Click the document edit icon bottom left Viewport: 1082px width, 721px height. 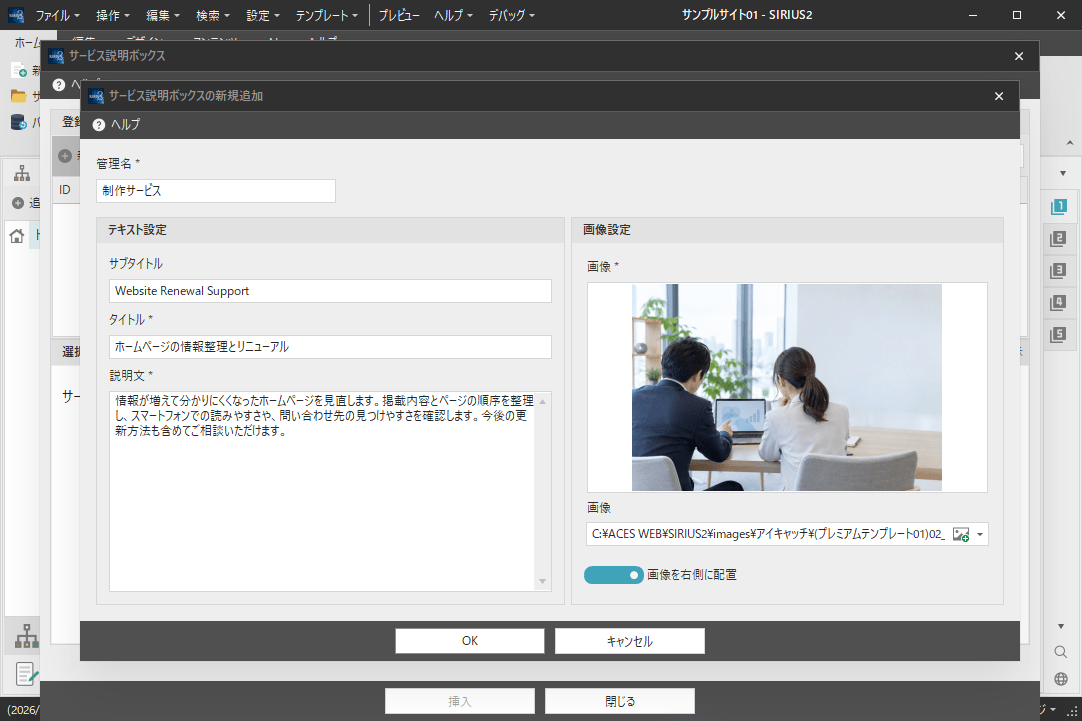26,674
